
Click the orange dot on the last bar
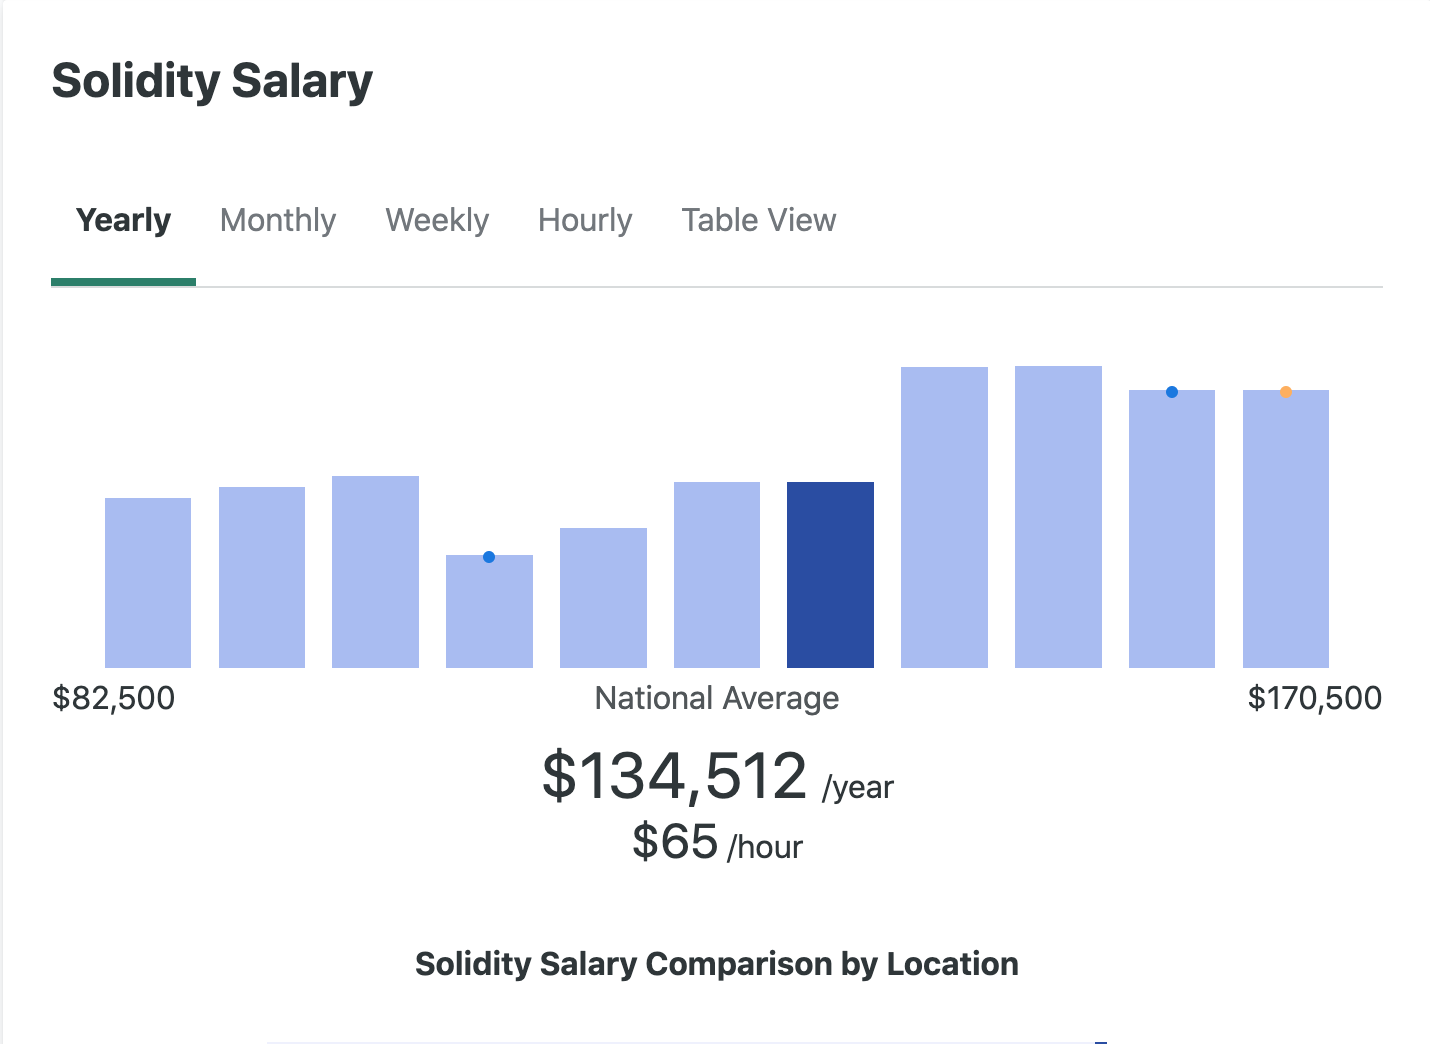tap(1286, 392)
